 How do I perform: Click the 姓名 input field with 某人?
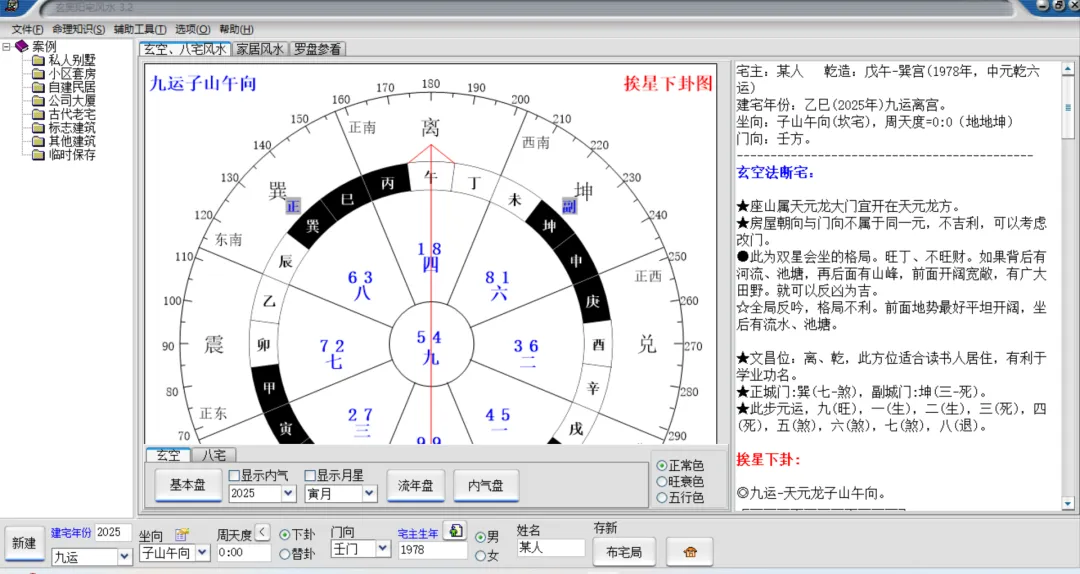tap(550, 548)
